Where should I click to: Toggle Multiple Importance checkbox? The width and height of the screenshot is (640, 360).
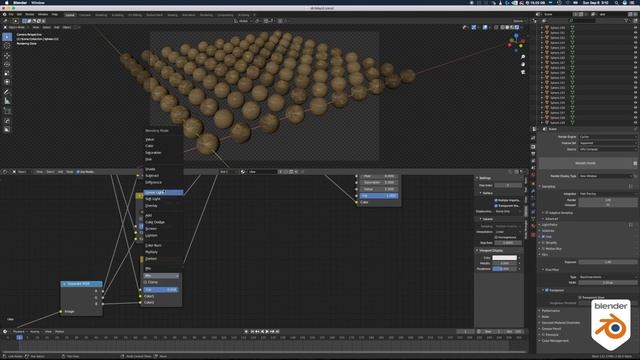(x=496, y=200)
